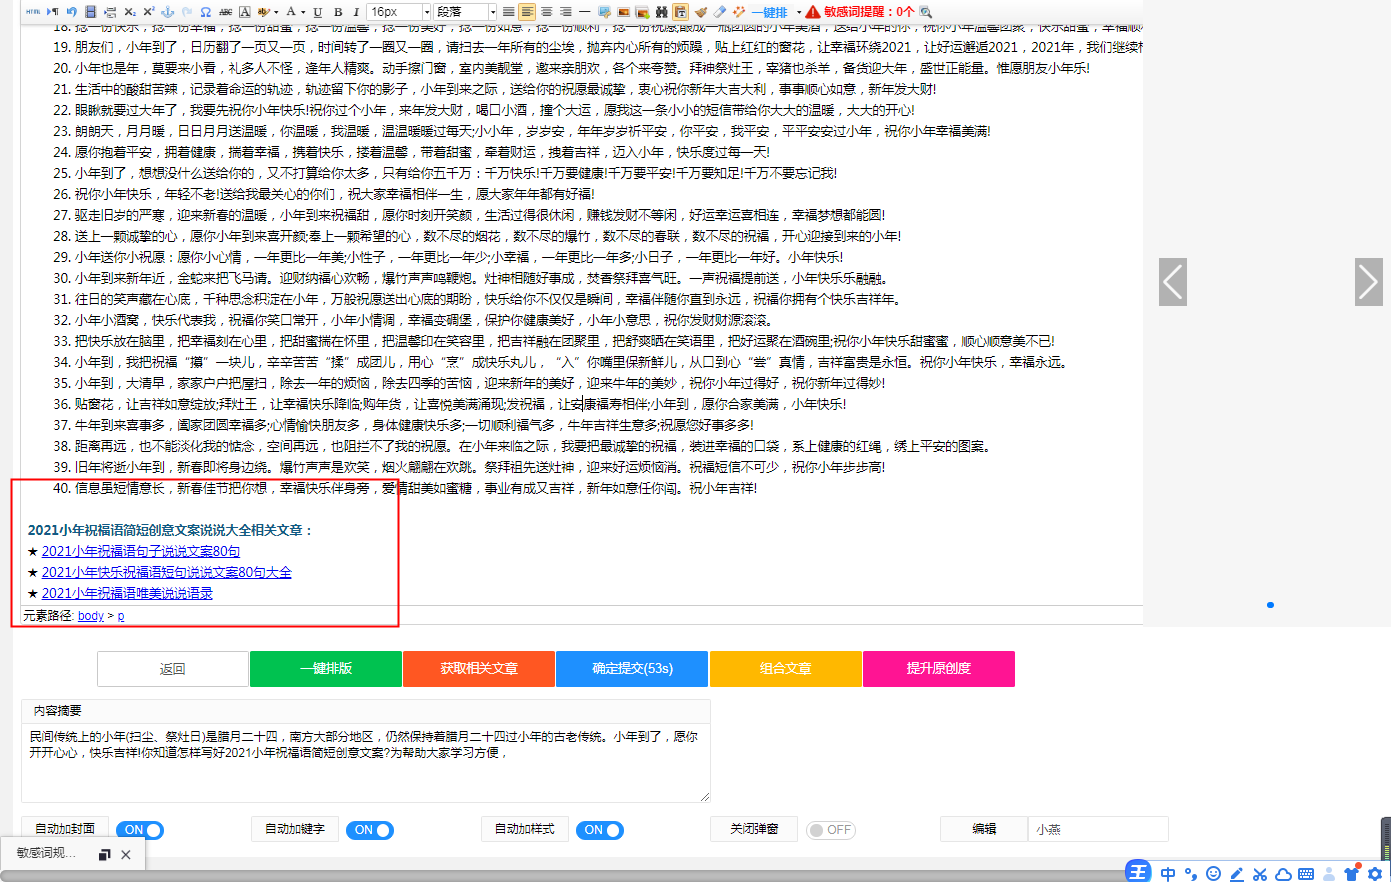The width and height of the screenshot is (1391, 882).
Task: Select p in the element path
Action: 121,616
